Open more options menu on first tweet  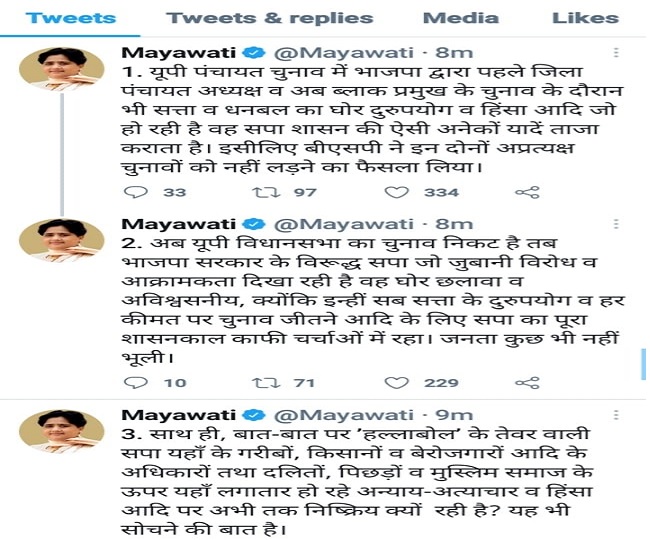click(x=616, y=53)
